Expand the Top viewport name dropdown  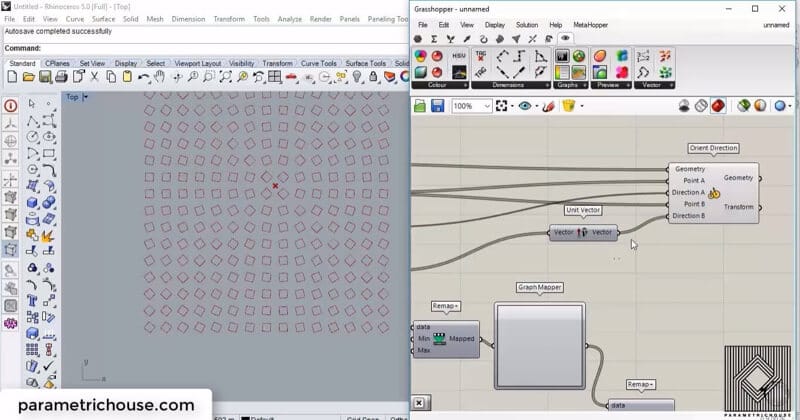(86, 97)
